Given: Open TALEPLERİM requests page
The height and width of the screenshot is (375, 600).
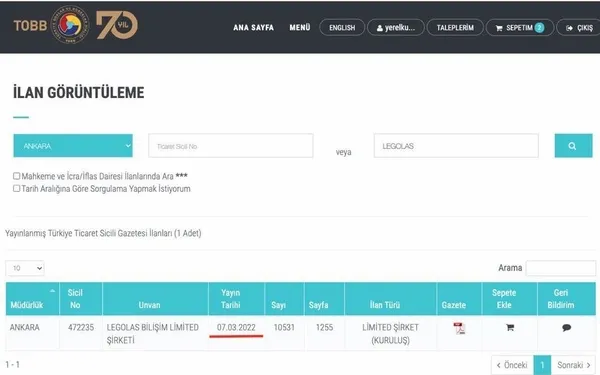Looking at the screenshot, I should (x=455, y=28).
